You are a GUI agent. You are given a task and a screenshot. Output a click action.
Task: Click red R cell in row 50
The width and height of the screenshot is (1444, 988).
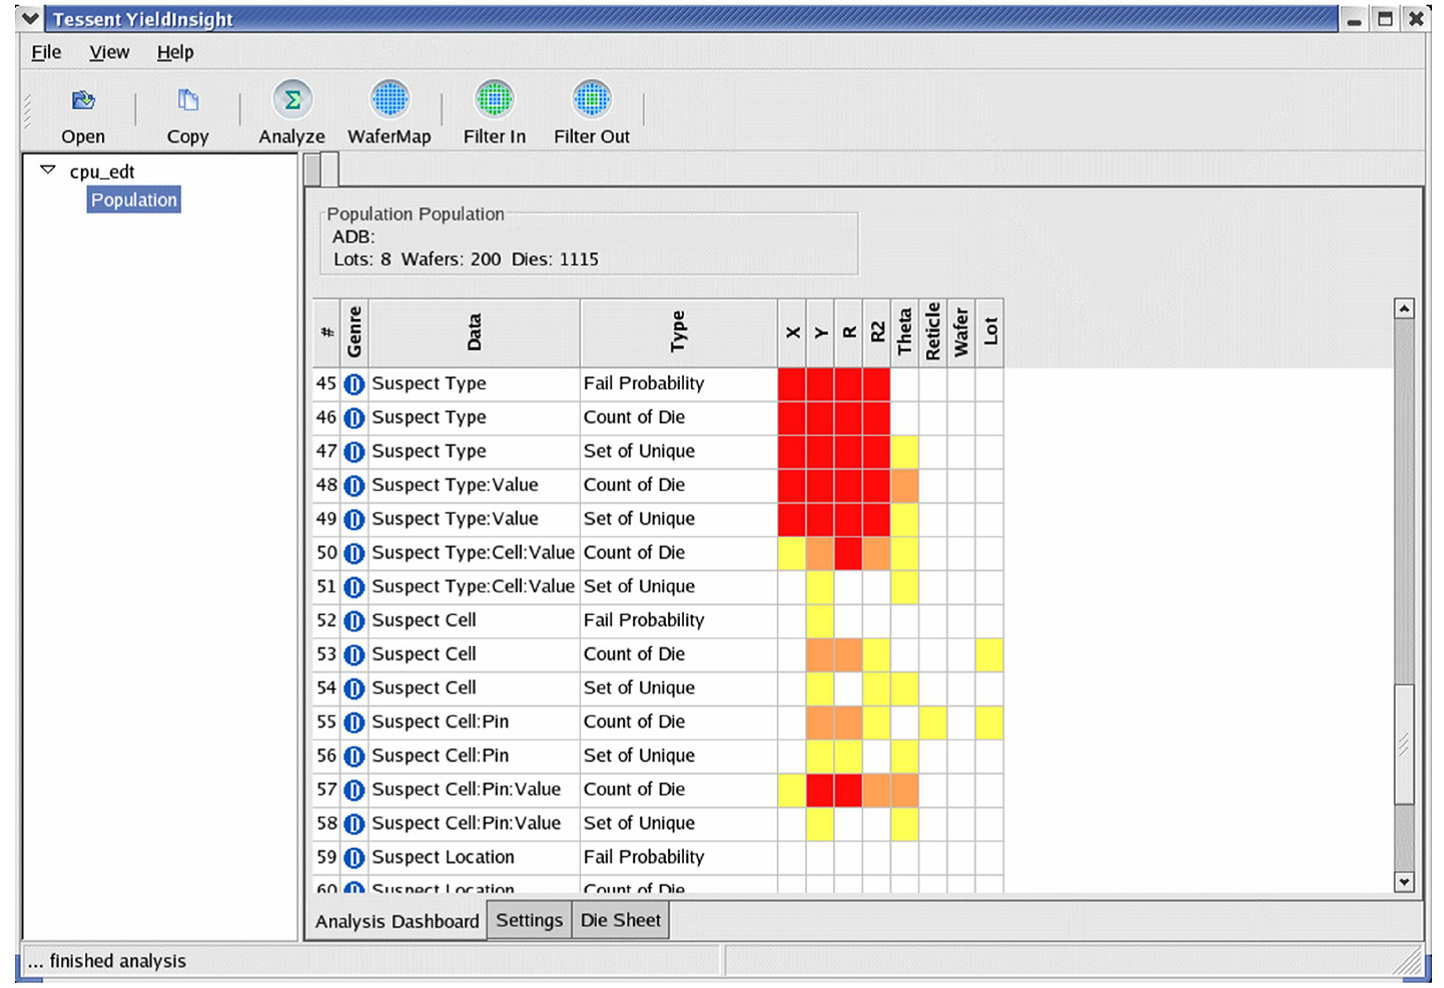pos(848,553)
